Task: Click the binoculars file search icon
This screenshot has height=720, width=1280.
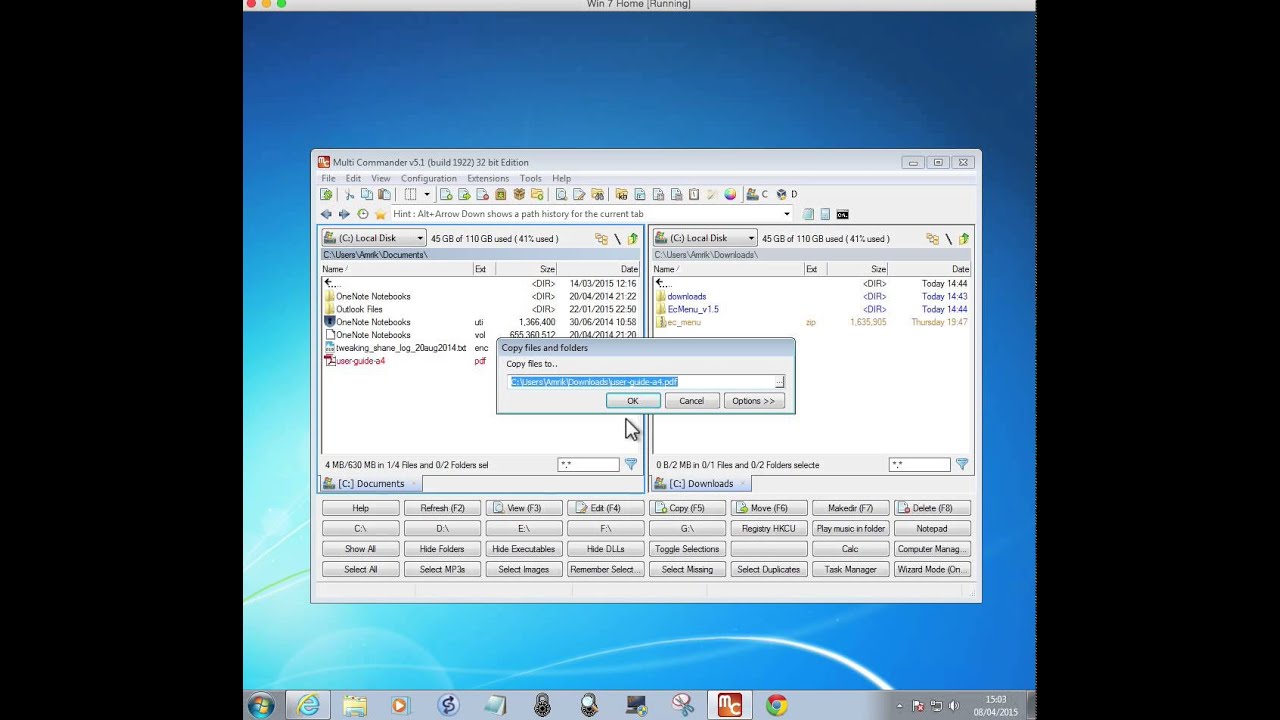Action: tap(597, 194)
